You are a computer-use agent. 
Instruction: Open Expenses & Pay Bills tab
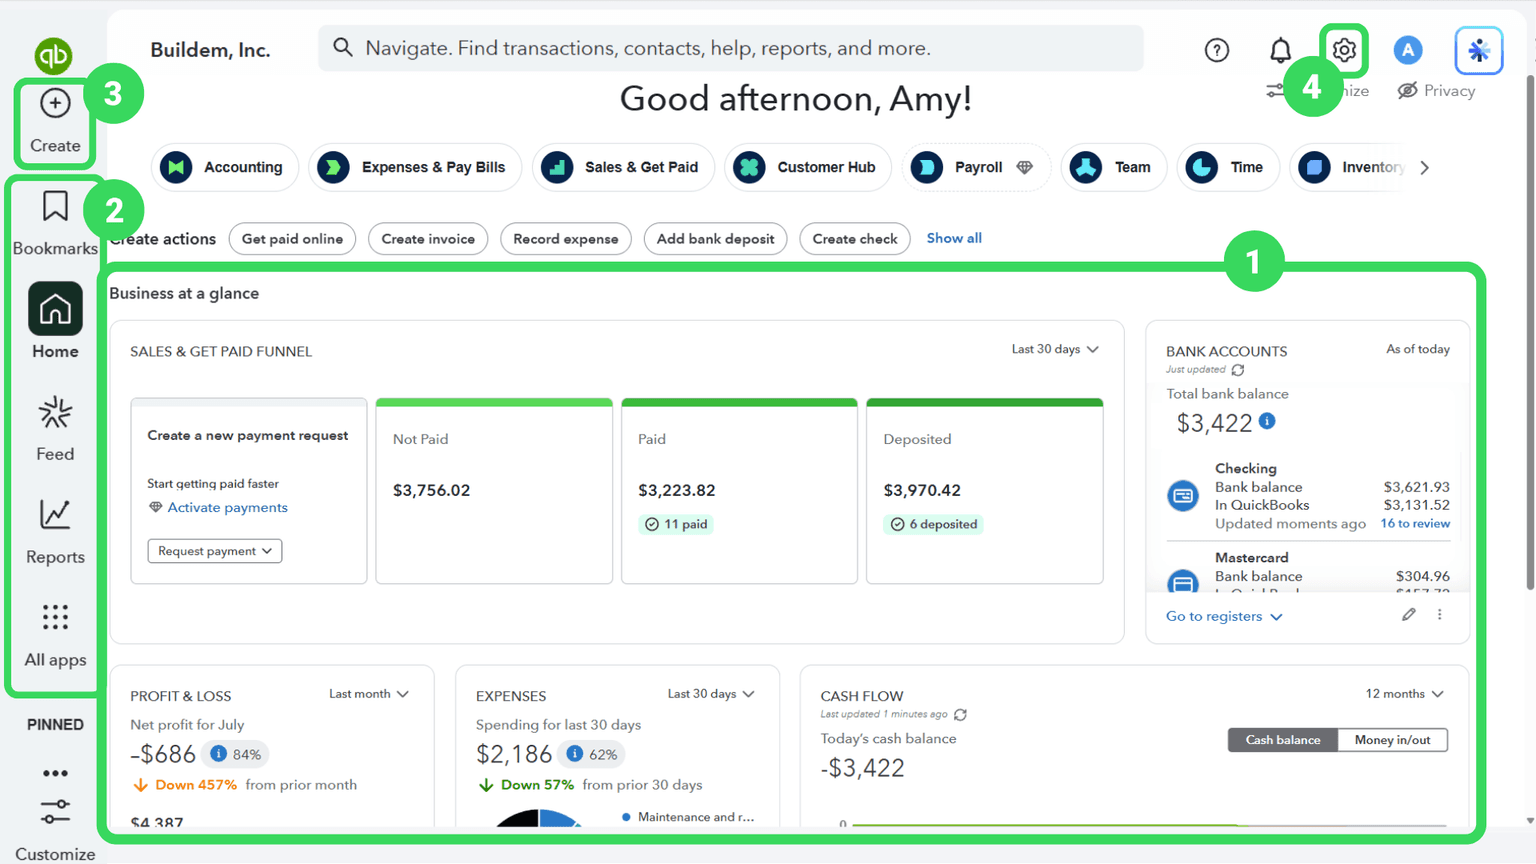pyautogui.click(x=415, y=167)
